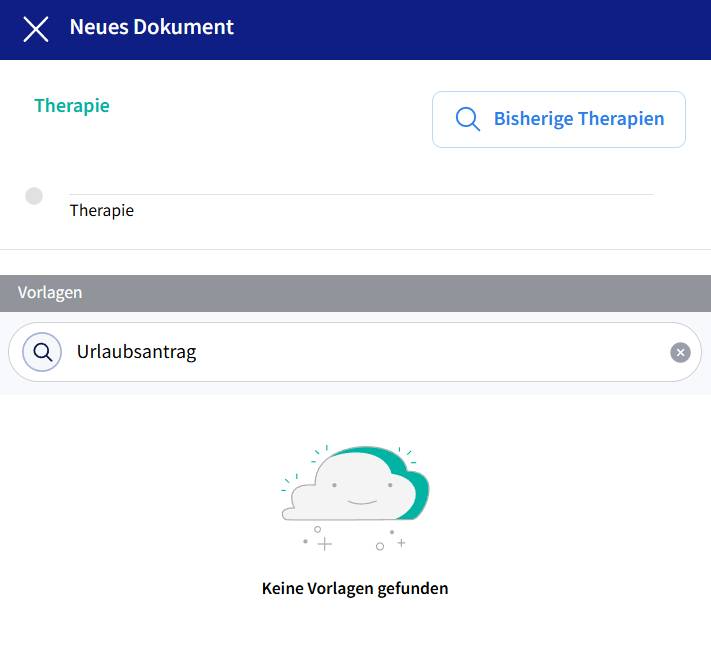The image size is (711, 647).
Task: Click the word Urlaubsantrag in search box
Action: [136, 352]
